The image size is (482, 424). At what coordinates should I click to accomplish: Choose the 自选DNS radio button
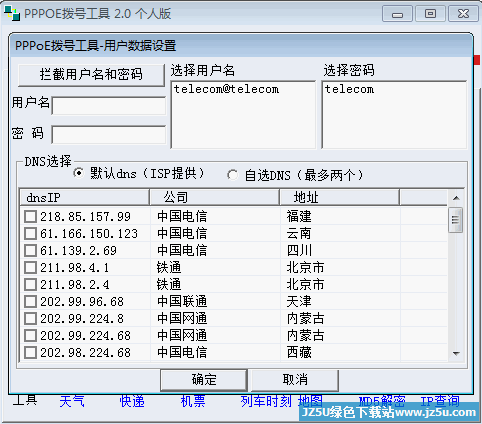(232, 175)
